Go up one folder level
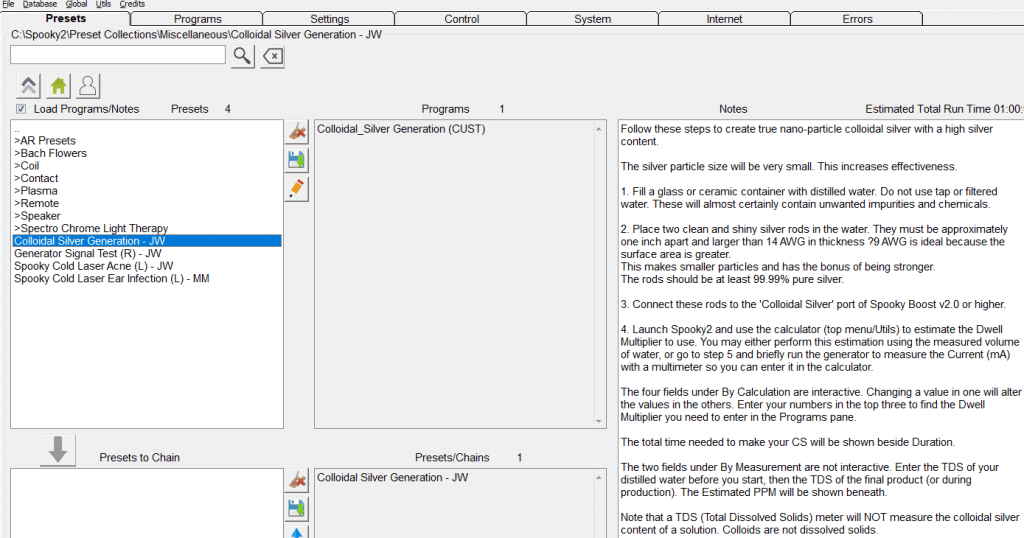 28,86
